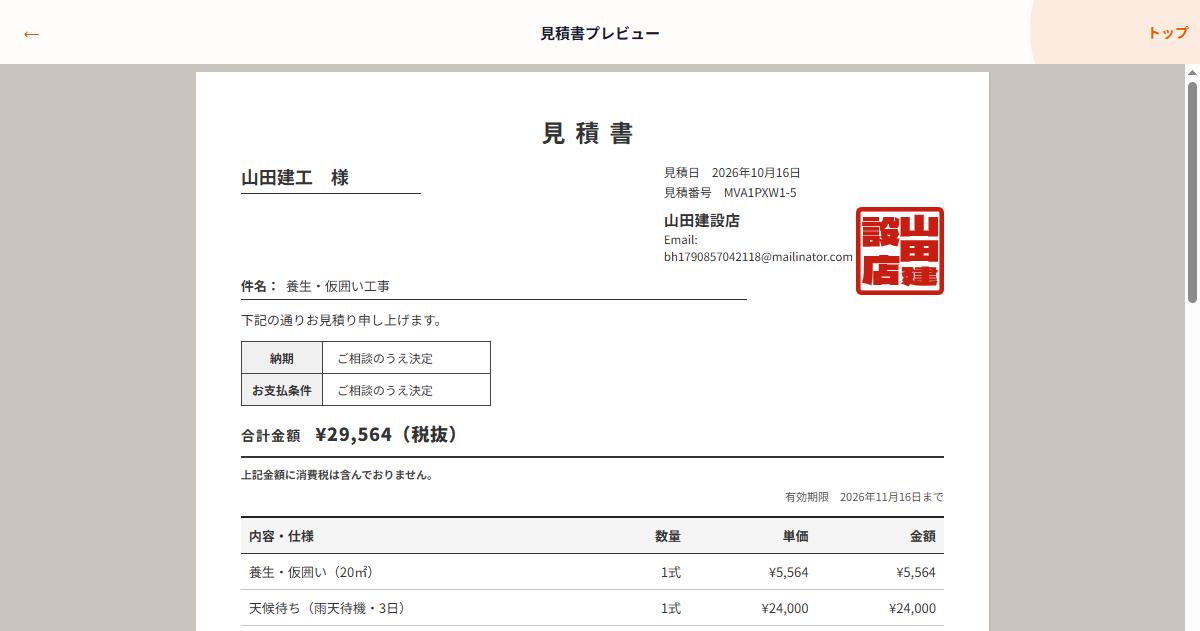Click the back arrow icon
The width and height of the screenshot is (1200, 631).
point(31,34)
